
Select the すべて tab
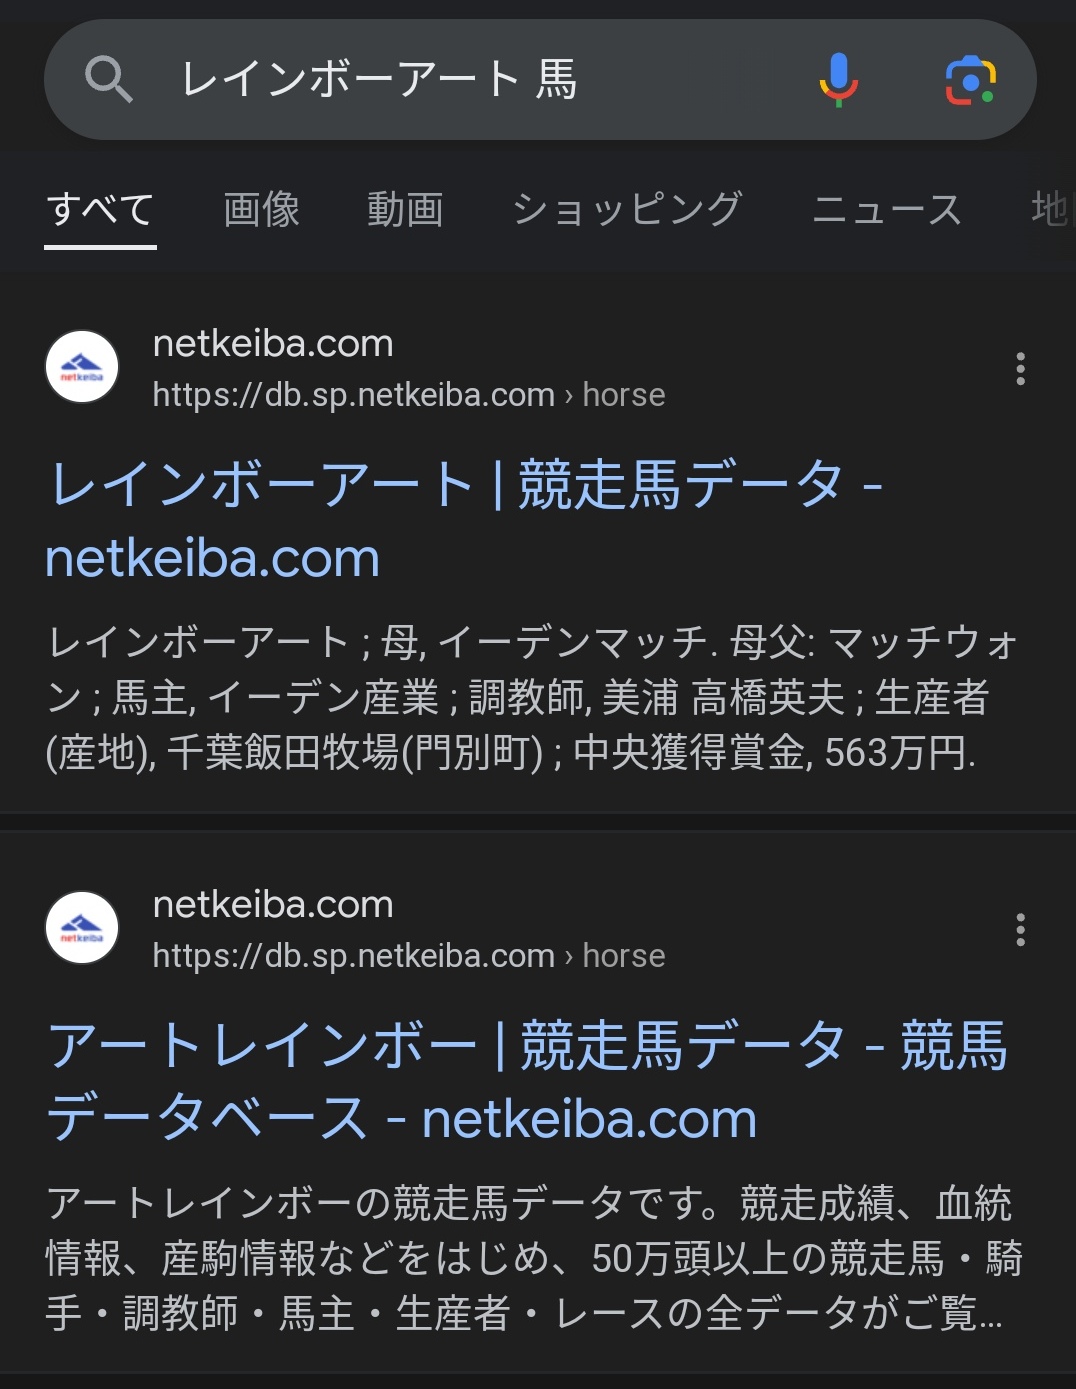tap(100, 210)
